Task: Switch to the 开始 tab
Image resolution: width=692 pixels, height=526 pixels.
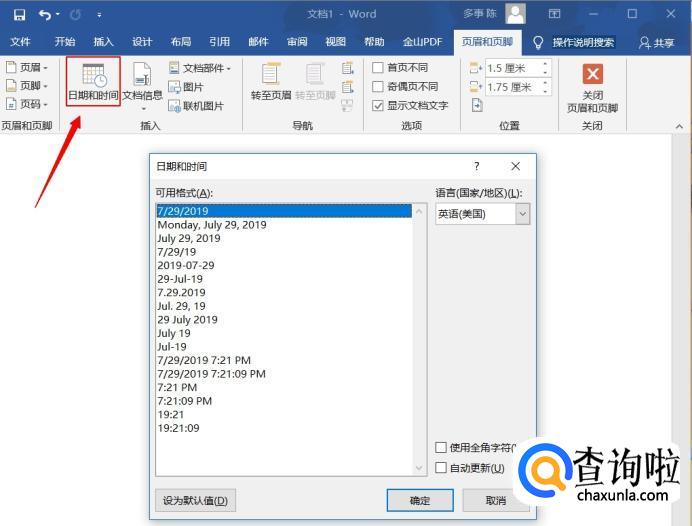Action: coord(65,42)
